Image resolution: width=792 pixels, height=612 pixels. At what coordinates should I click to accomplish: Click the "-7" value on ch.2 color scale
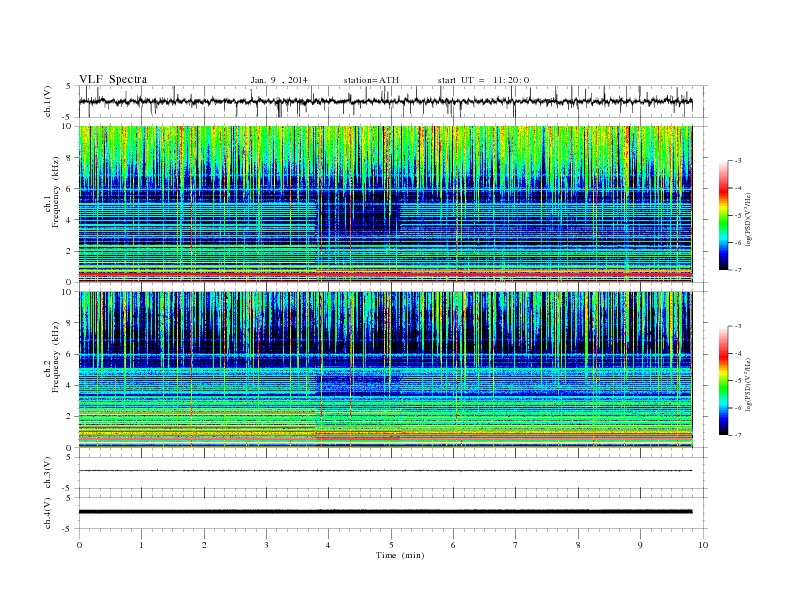point(738,435)
